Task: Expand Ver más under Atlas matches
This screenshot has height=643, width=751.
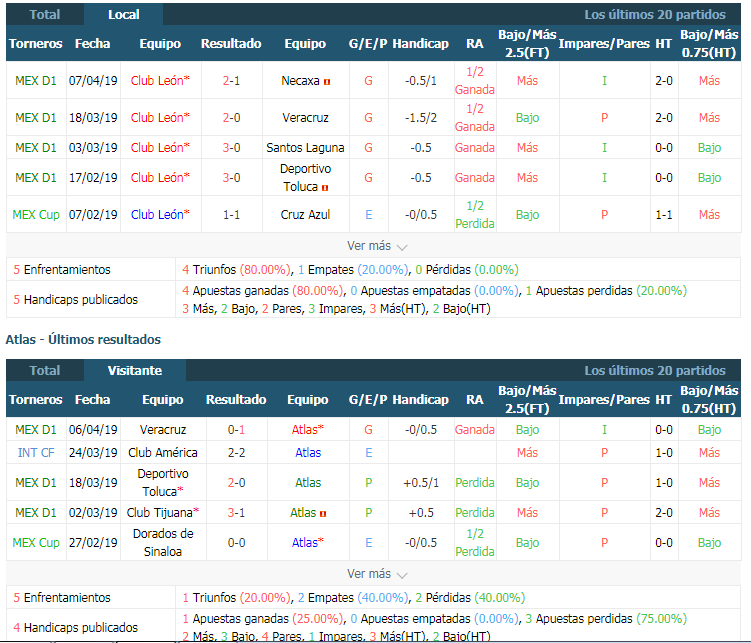Action: tap(377, 574)
